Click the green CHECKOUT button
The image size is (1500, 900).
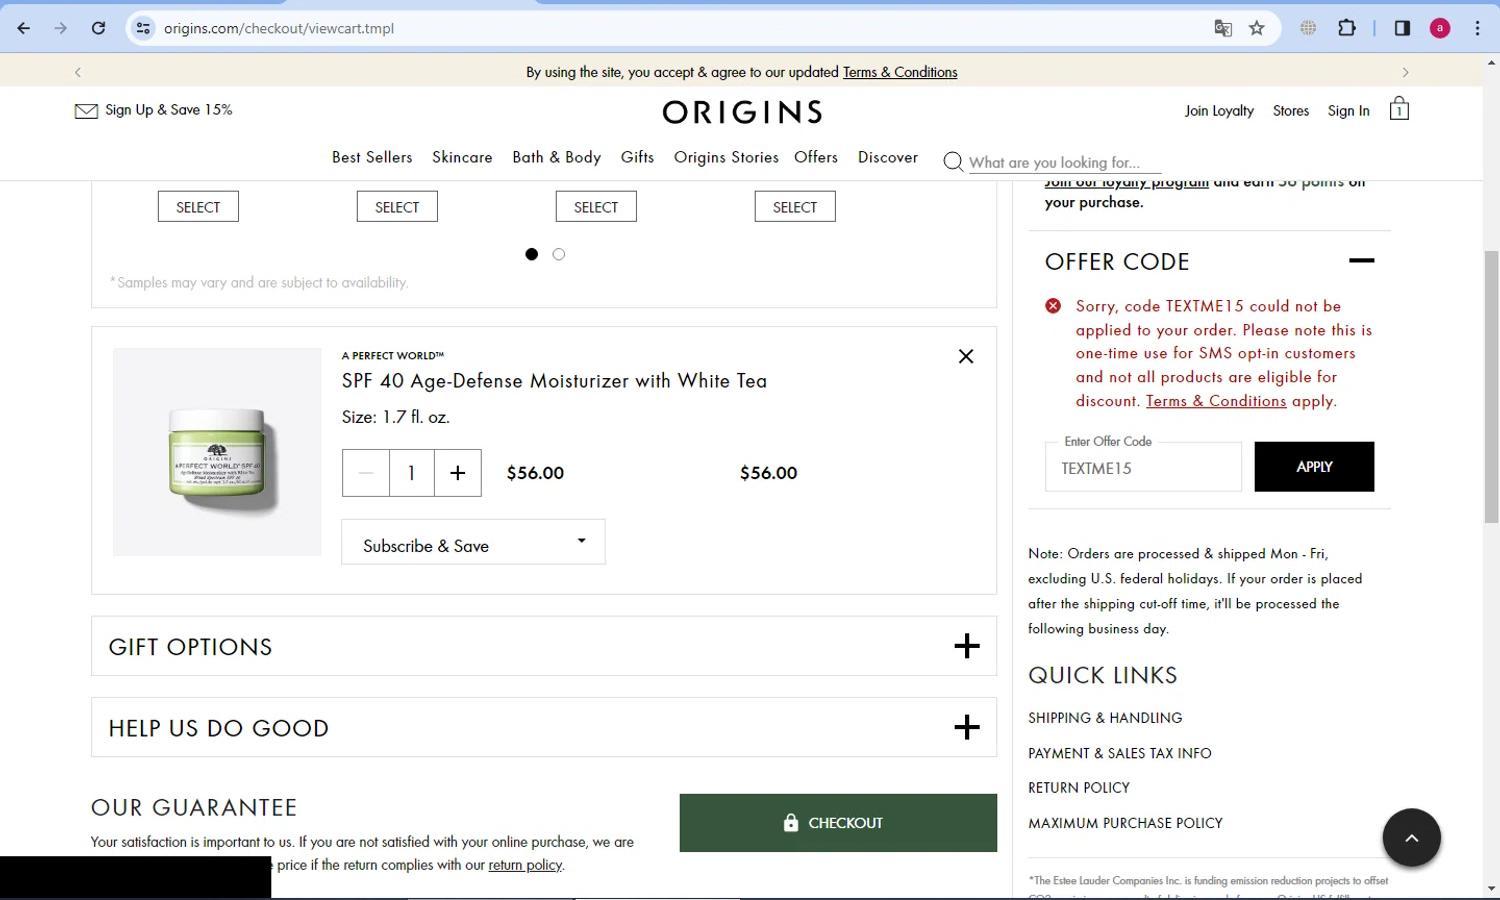click(838, 823)
